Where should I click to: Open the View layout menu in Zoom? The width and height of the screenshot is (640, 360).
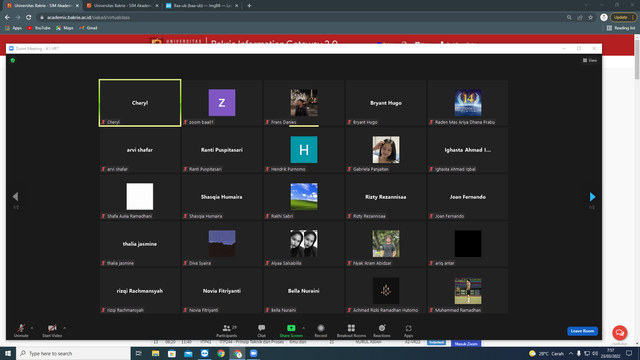(590, 60)
